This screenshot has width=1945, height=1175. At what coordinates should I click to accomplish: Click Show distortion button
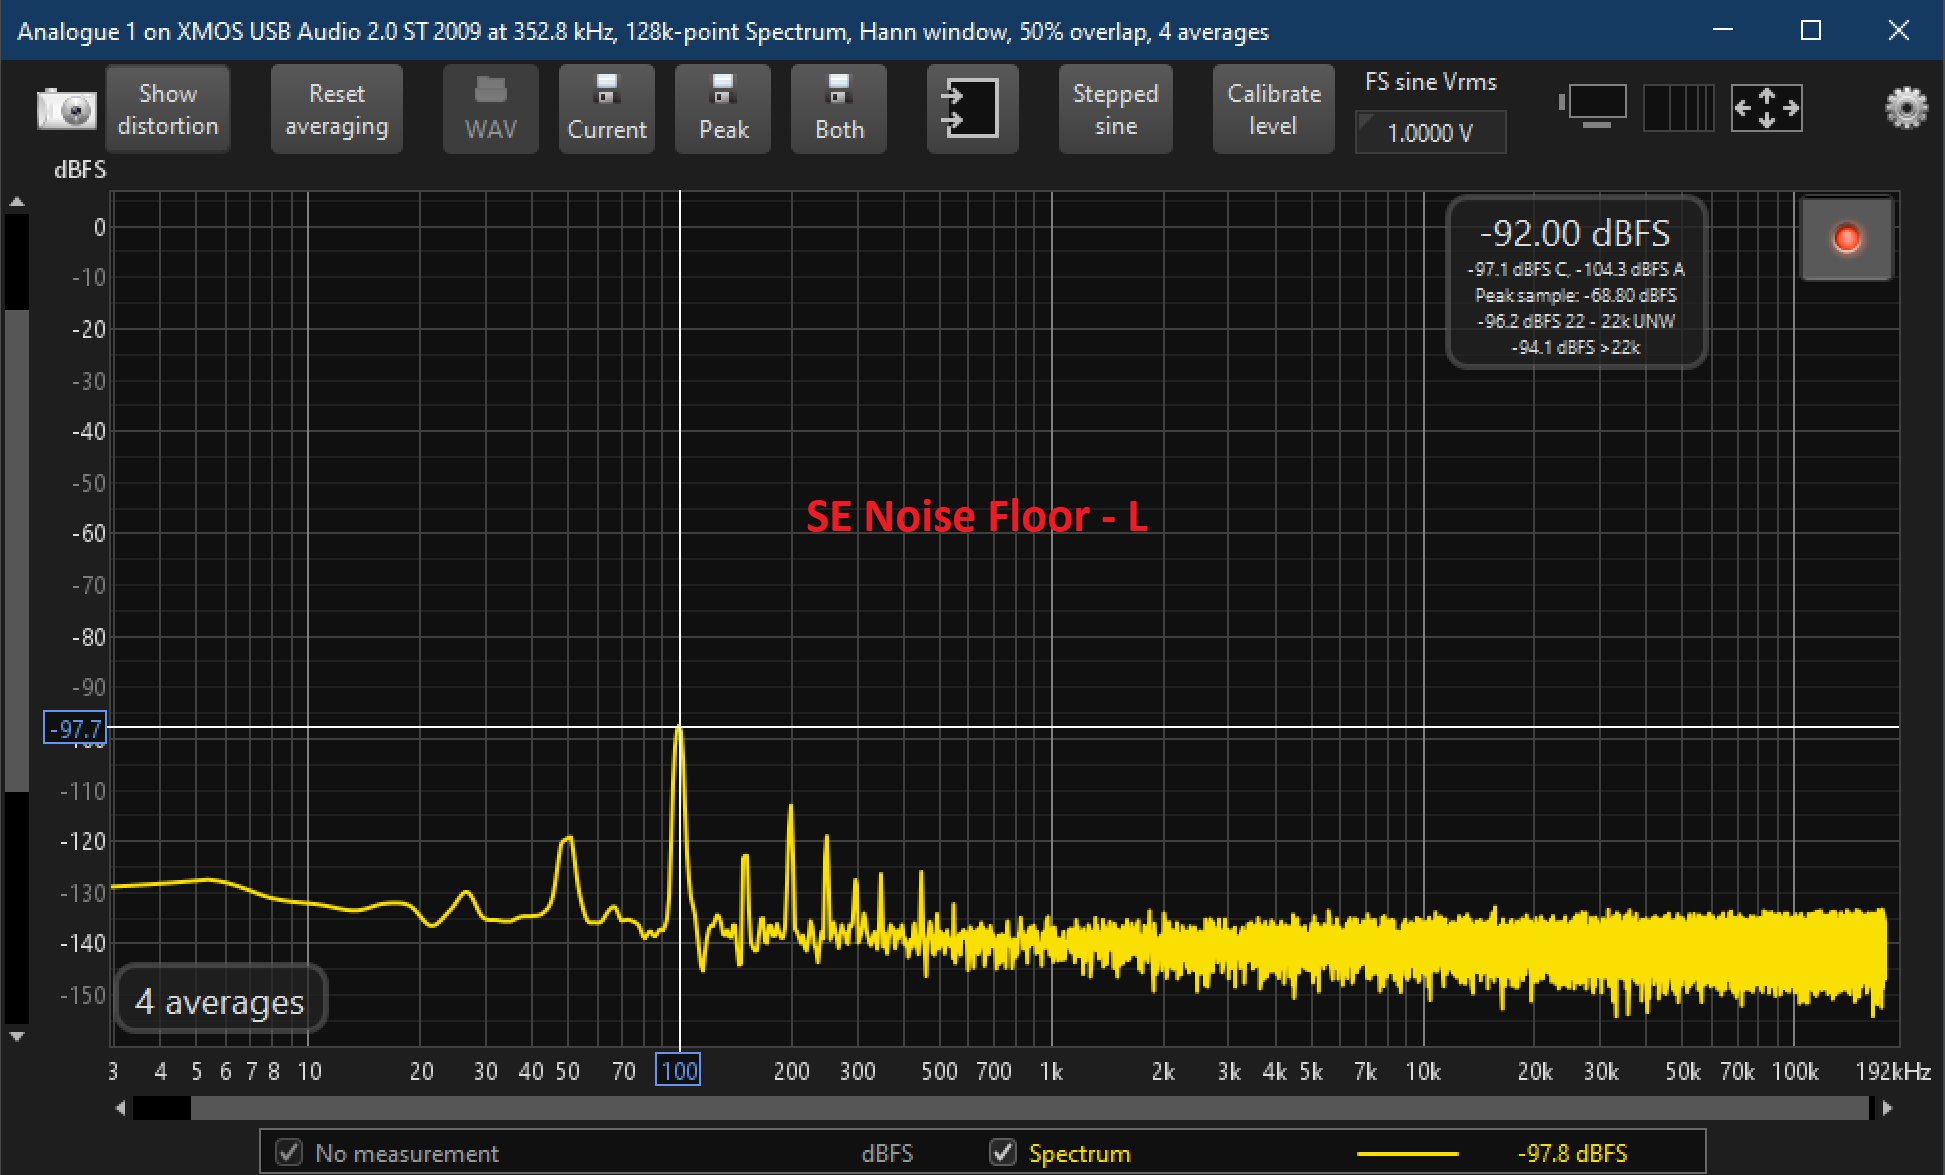[168, 109]
